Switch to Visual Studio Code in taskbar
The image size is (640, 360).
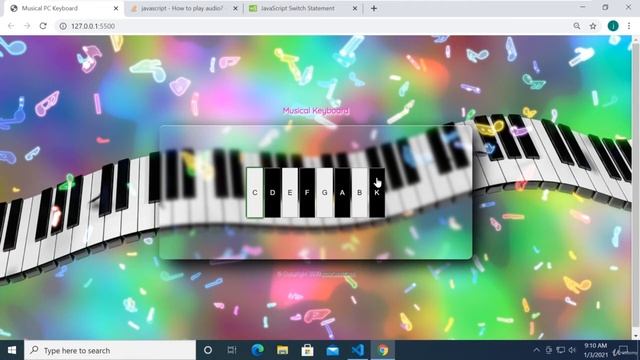click(358, 350)
